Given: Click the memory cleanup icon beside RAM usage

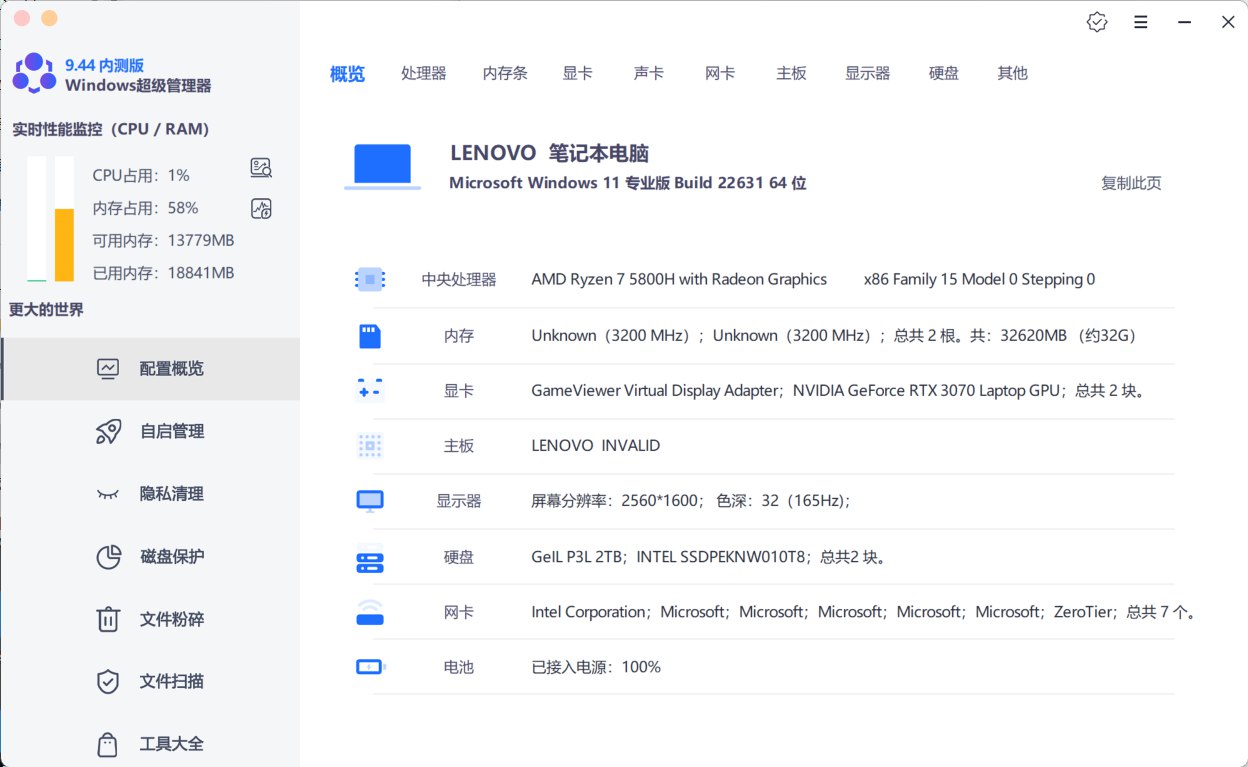Looking at the screenshot, I should (x=261, y=208).
